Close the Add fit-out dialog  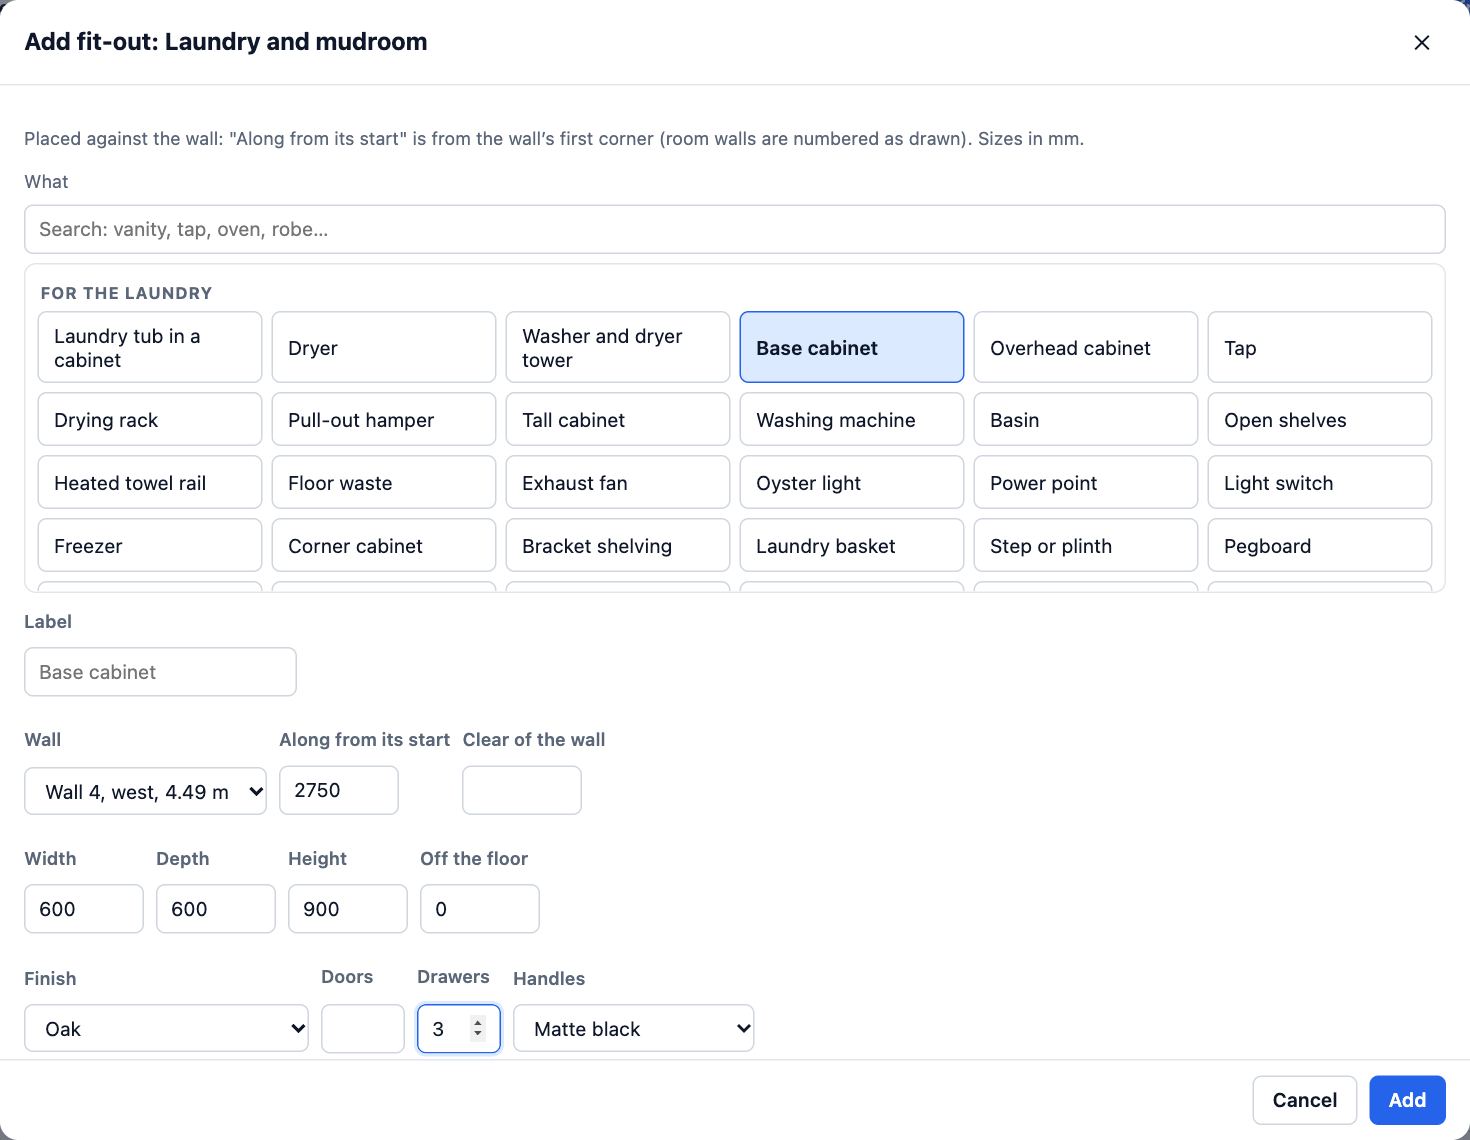pos(1421,42)
